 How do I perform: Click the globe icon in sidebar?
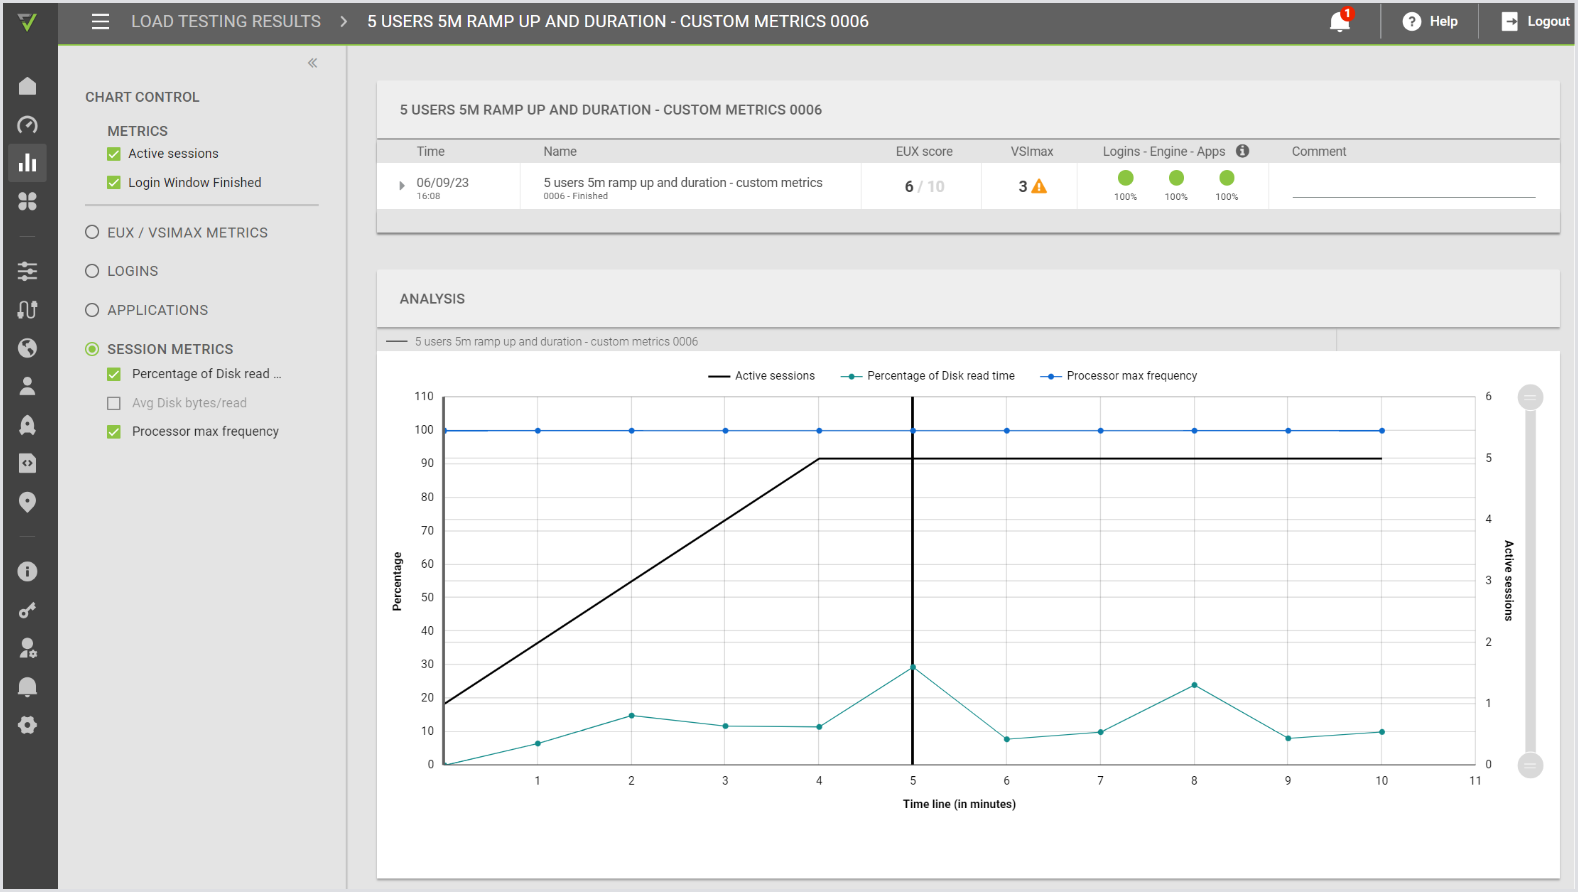28,348
